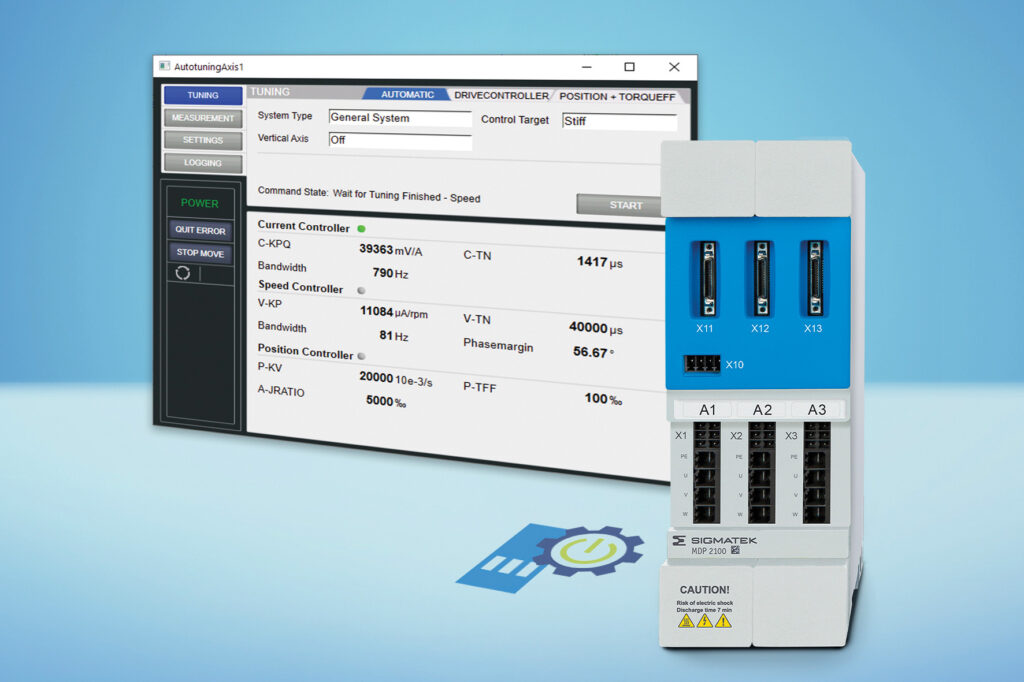Select the C-KPQ value 39363
1024x682 pixels.
point(375,249)
